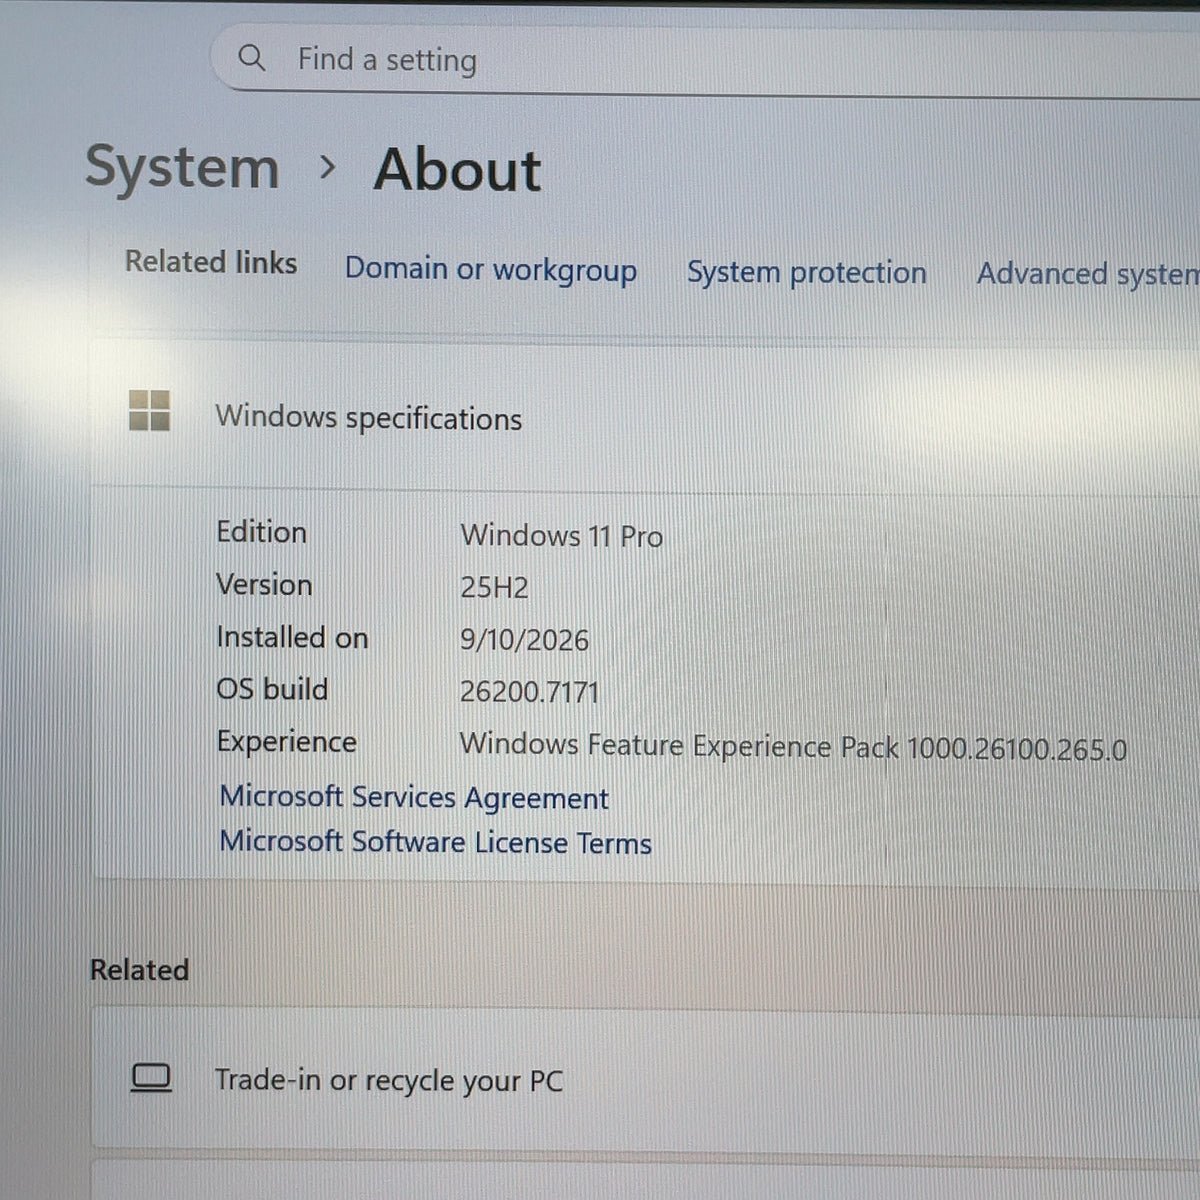Select the Windows 11 Pro value
Image resolution: width=1200 pixels, height=1200 pixels.
(x=561, y=536)
